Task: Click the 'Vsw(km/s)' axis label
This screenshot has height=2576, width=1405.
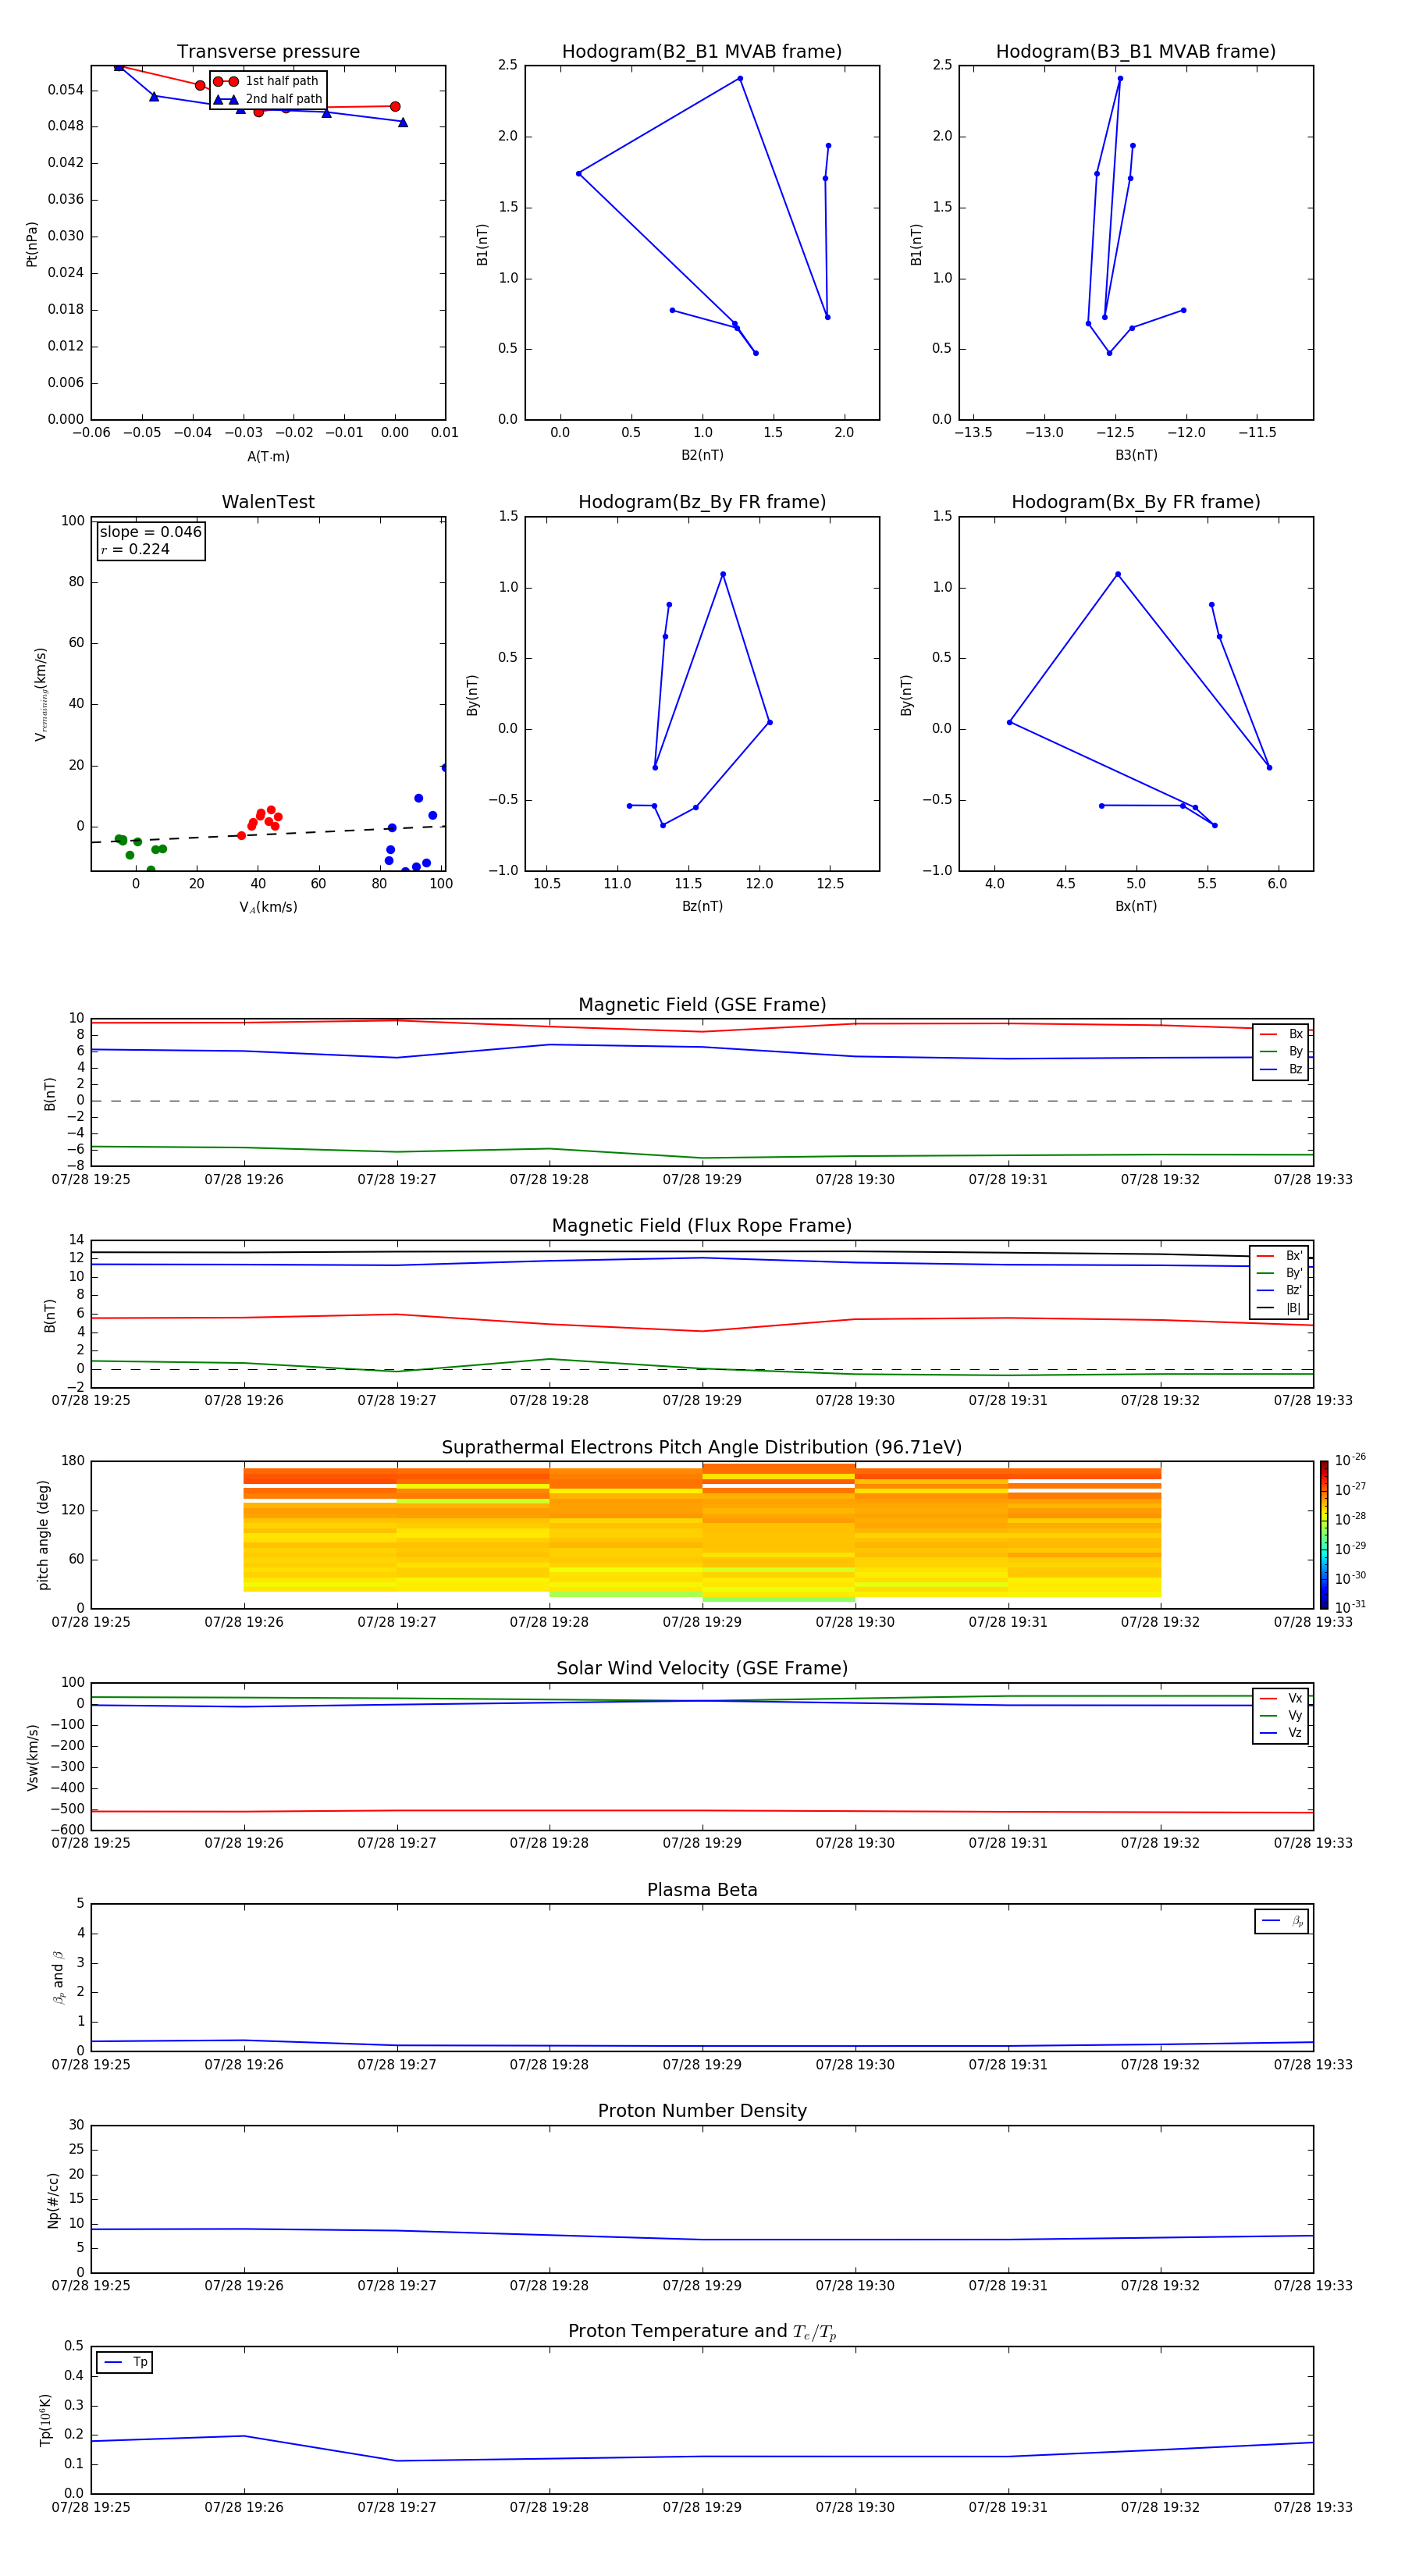Action: coord(33,1757)
